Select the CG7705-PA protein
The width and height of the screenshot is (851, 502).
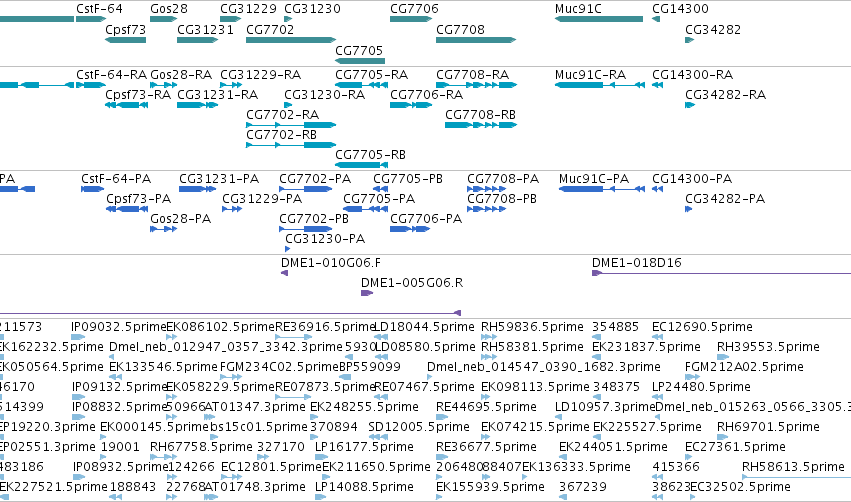tap(365, 209)
